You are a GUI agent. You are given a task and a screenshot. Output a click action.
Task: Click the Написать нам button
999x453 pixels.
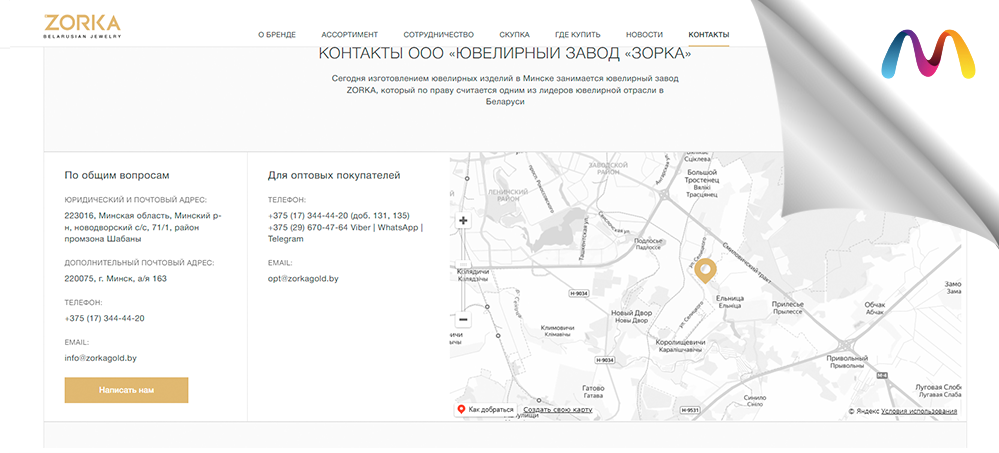[x=126, y=390]
